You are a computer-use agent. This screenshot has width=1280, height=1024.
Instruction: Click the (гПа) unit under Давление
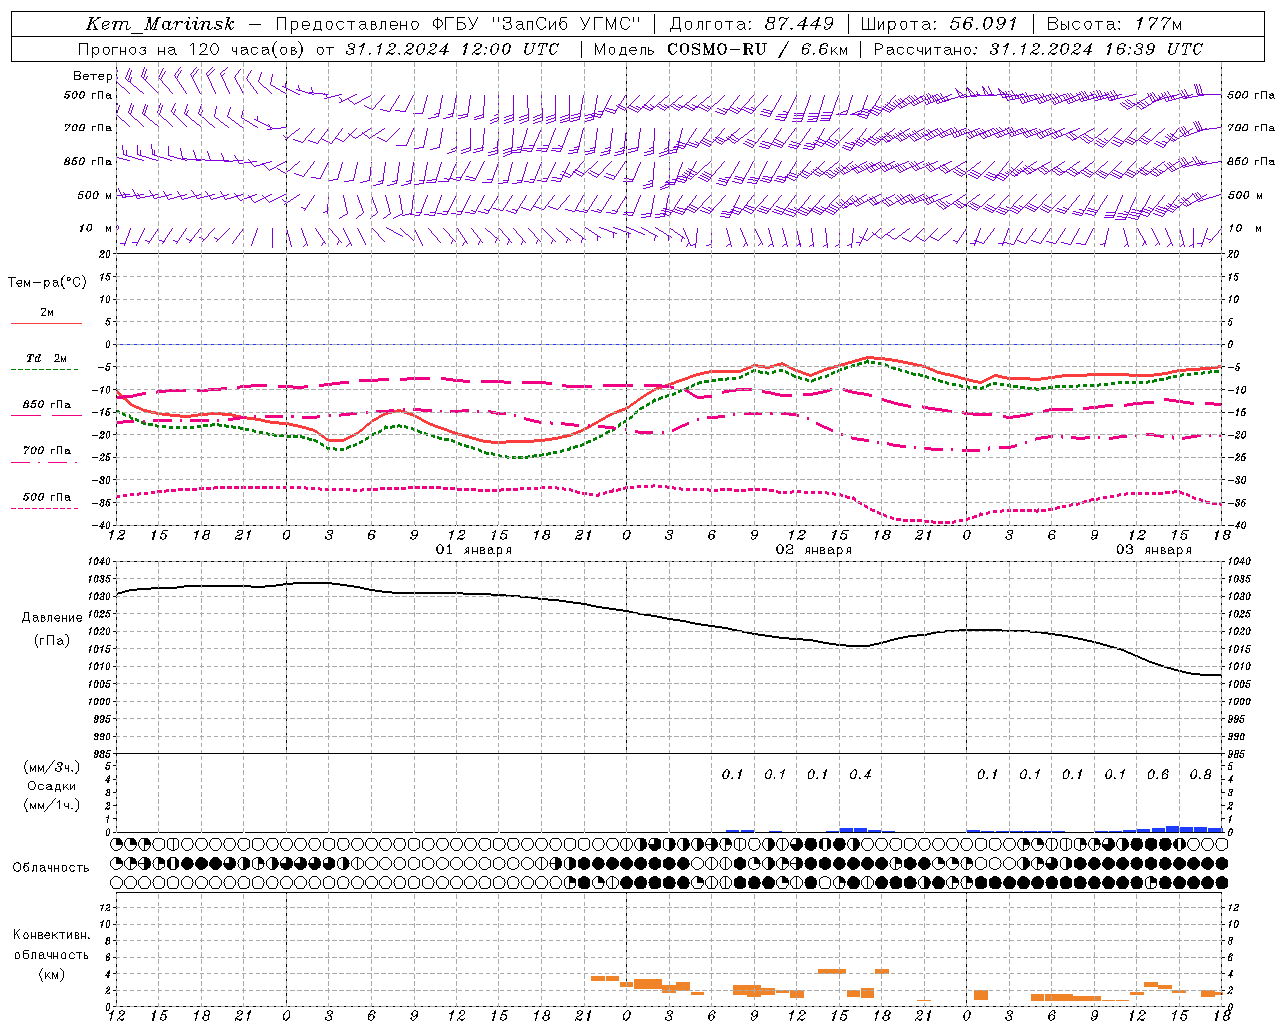point(52,641)
